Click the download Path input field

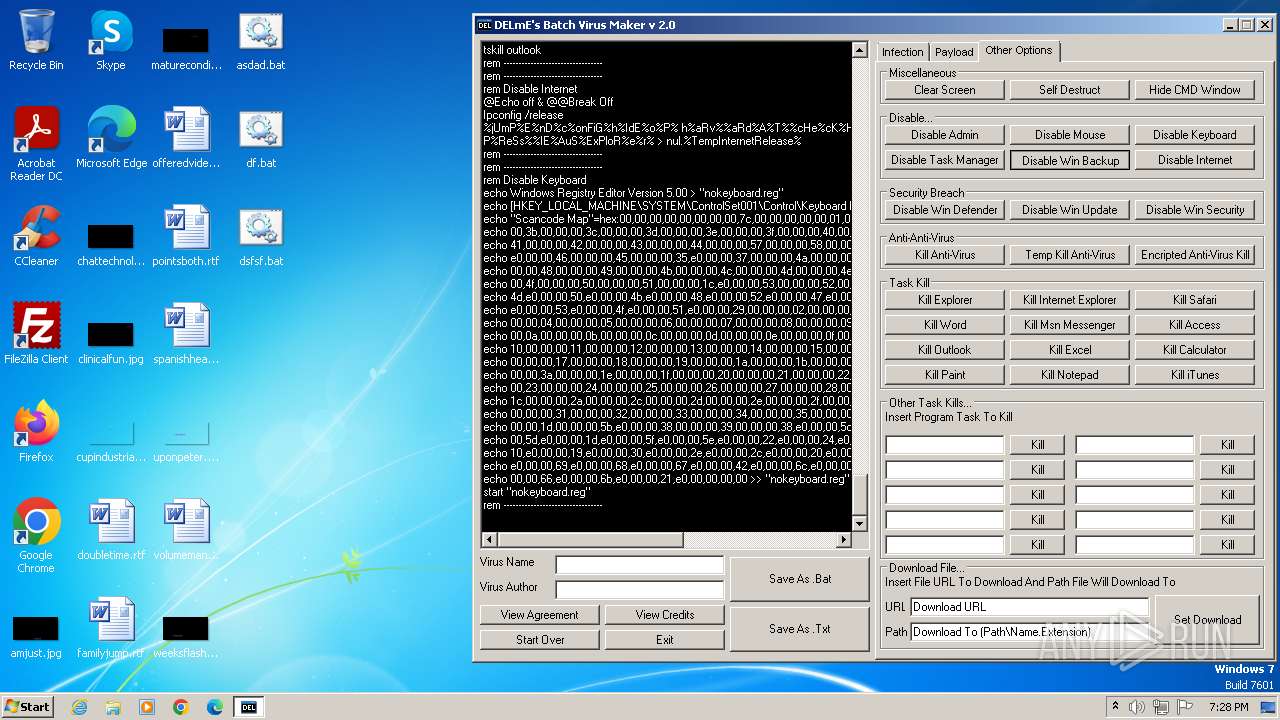click(x=1030, y=632)
